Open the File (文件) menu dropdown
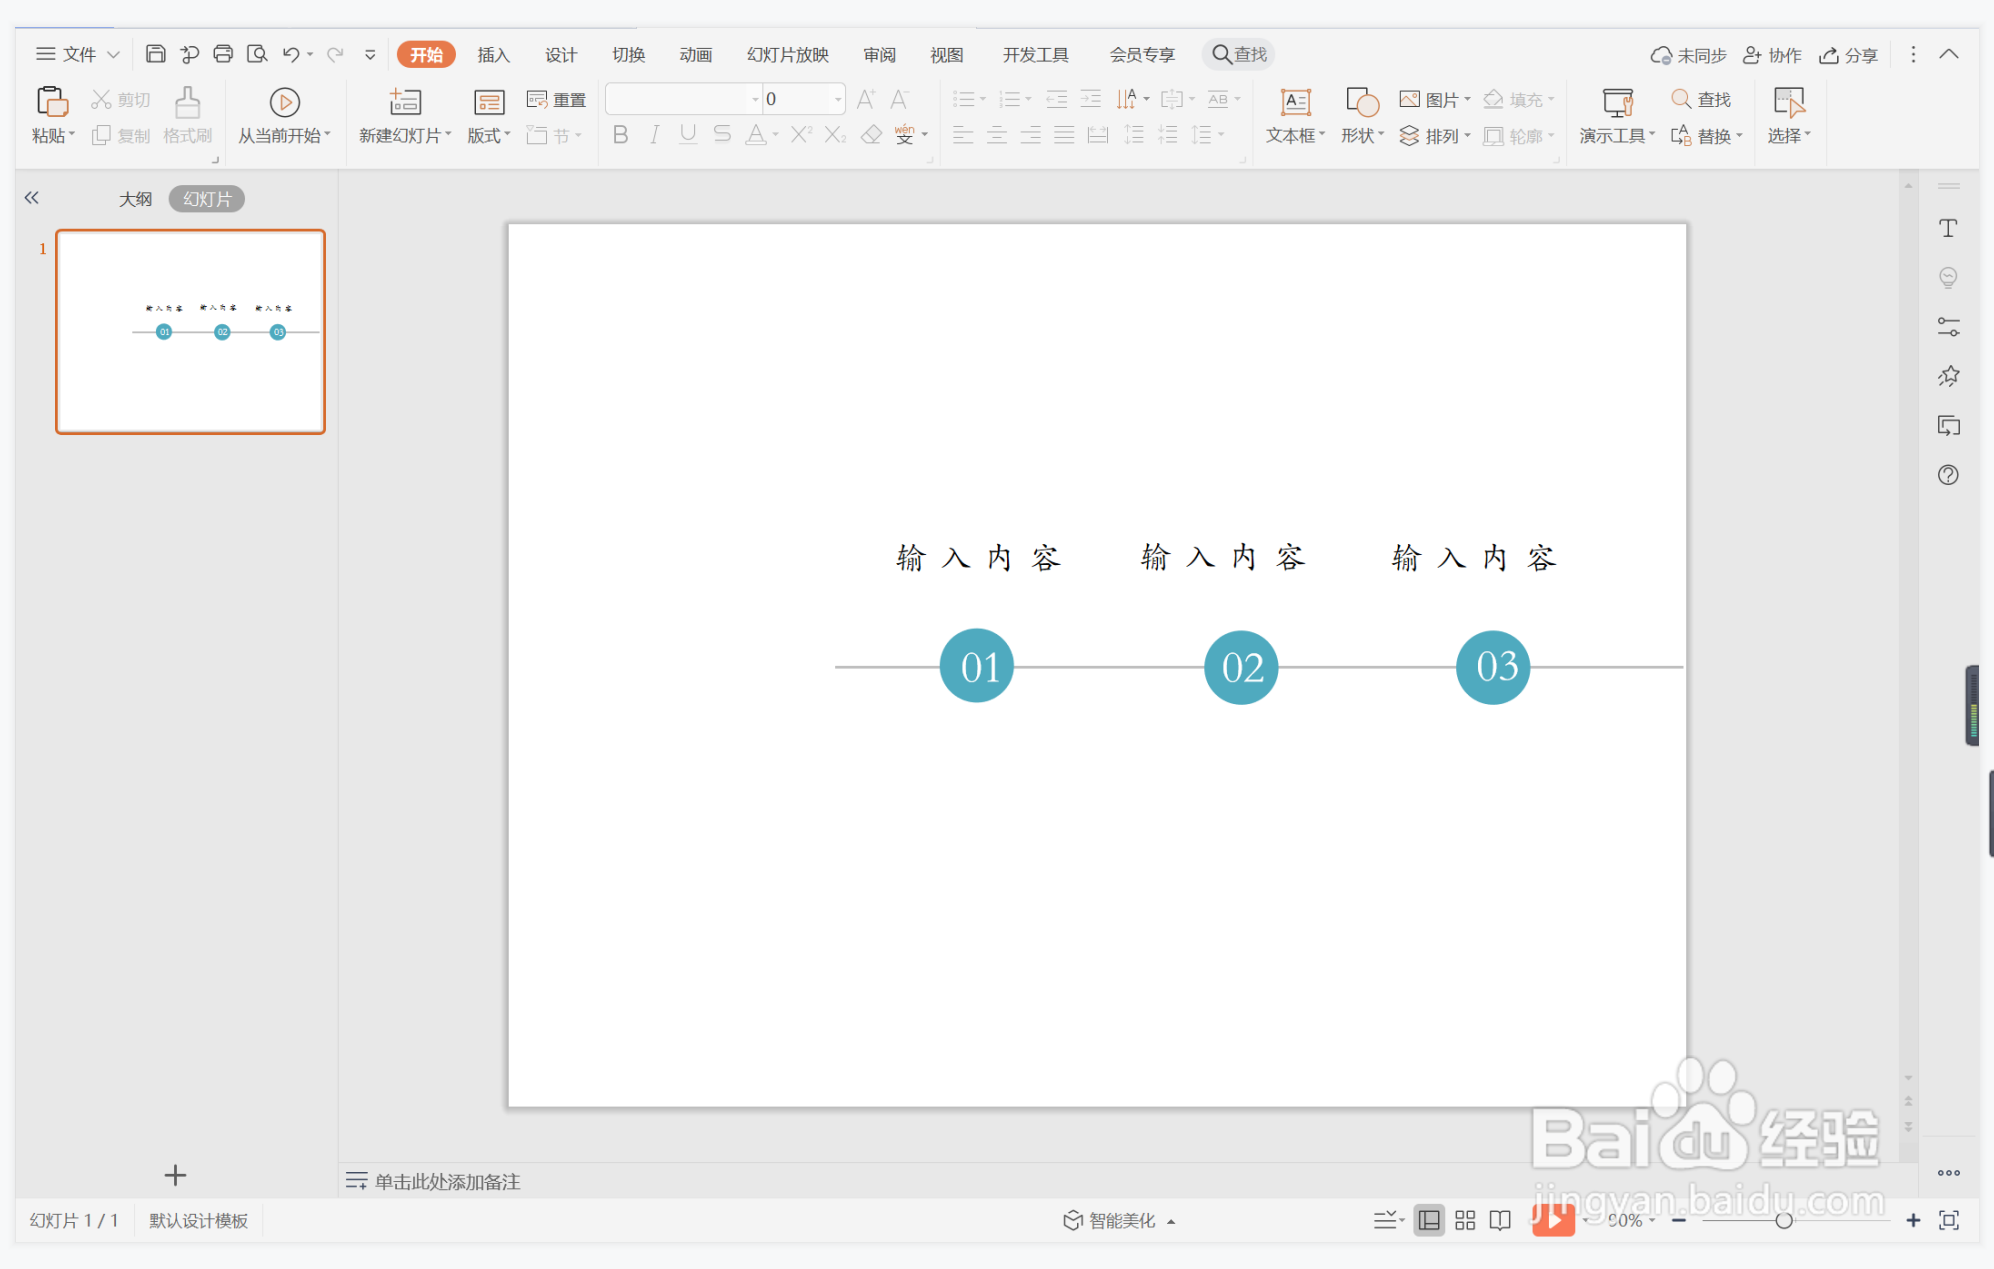Screen dimensions: 1994x1269 (78, 54)
